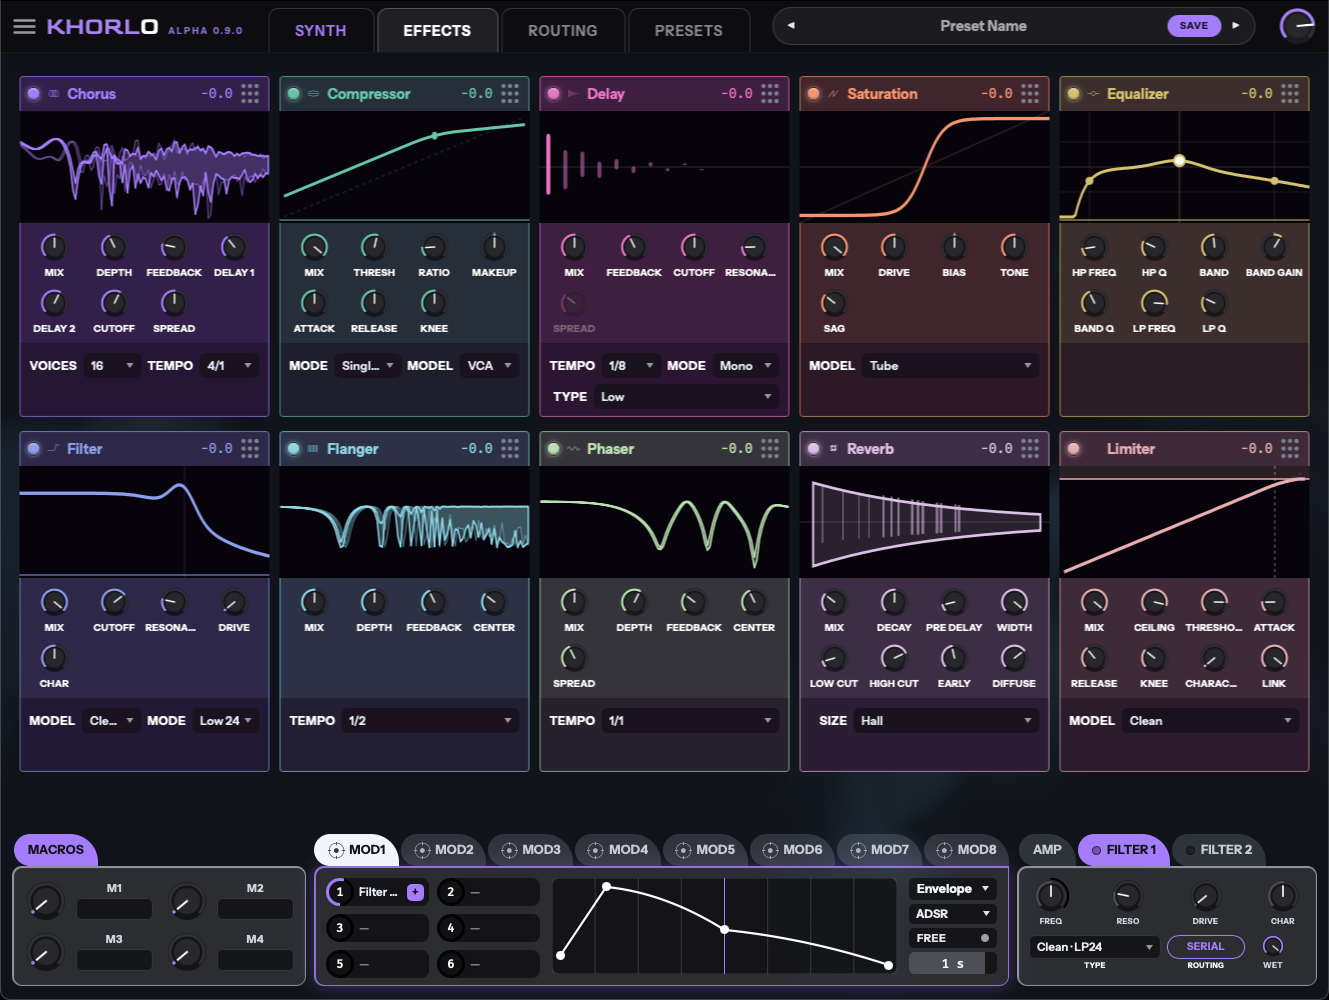Grab the Phaser module drag handle dots
This screenshot has height=1000, width=1329.
[x=770, y=448]
